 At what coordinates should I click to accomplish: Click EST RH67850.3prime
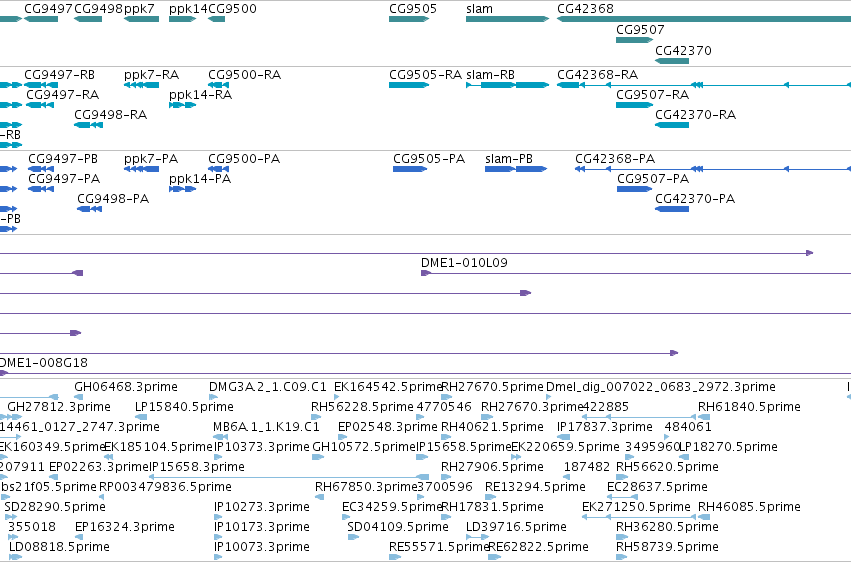[x=366, y=487]
